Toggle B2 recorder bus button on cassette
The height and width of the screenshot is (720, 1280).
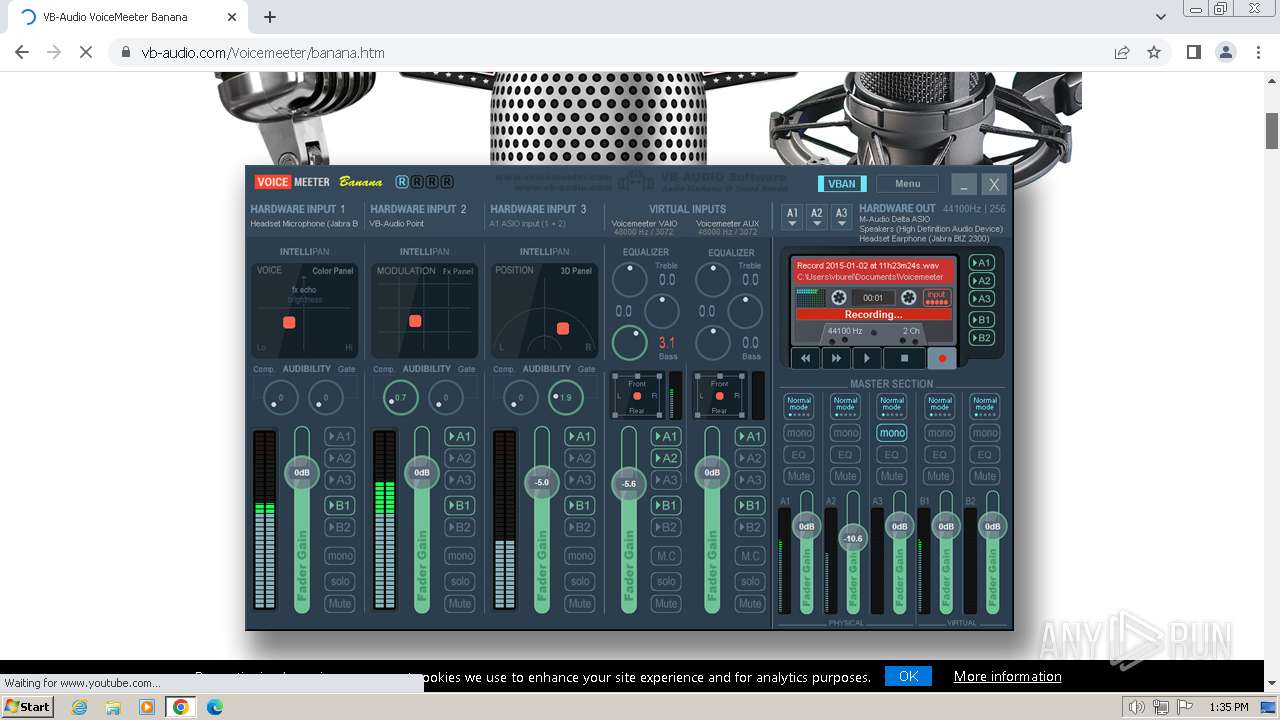click(x=982, y=338)
